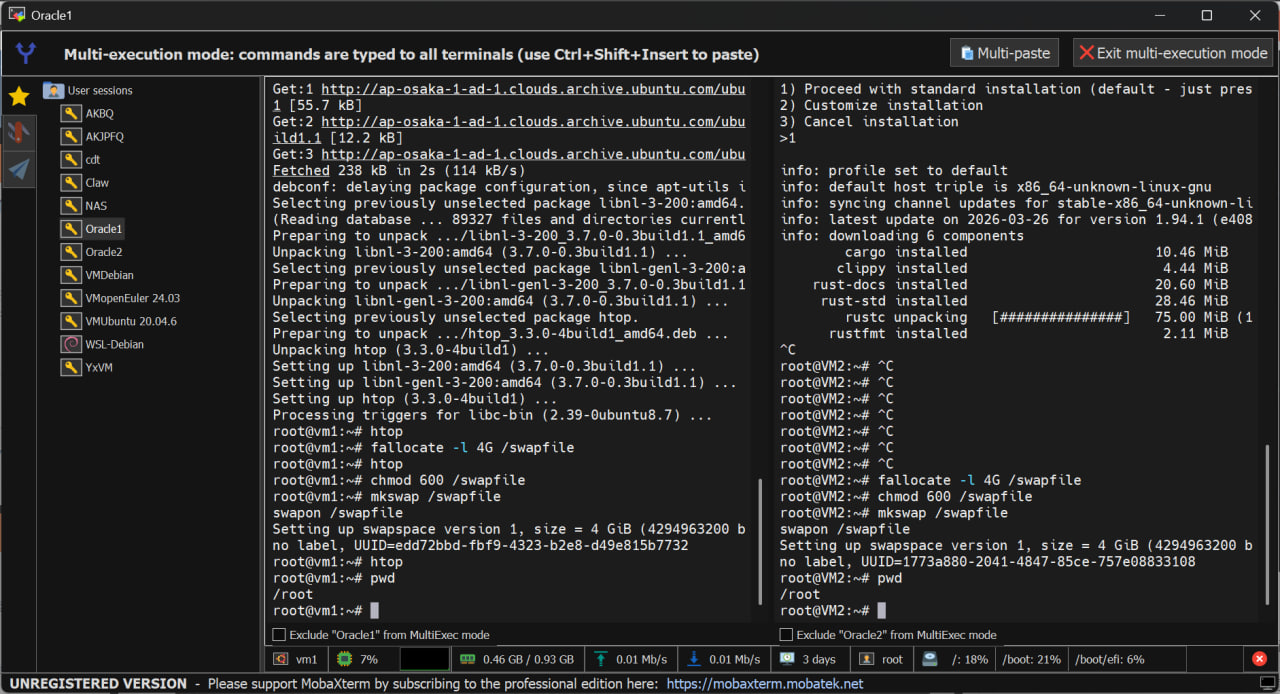Viewport: 1280px width, 694px height.
Task: Open the mobaxterm.mobatek.net link
Action: pyautogui.click(x=764, y=684)
